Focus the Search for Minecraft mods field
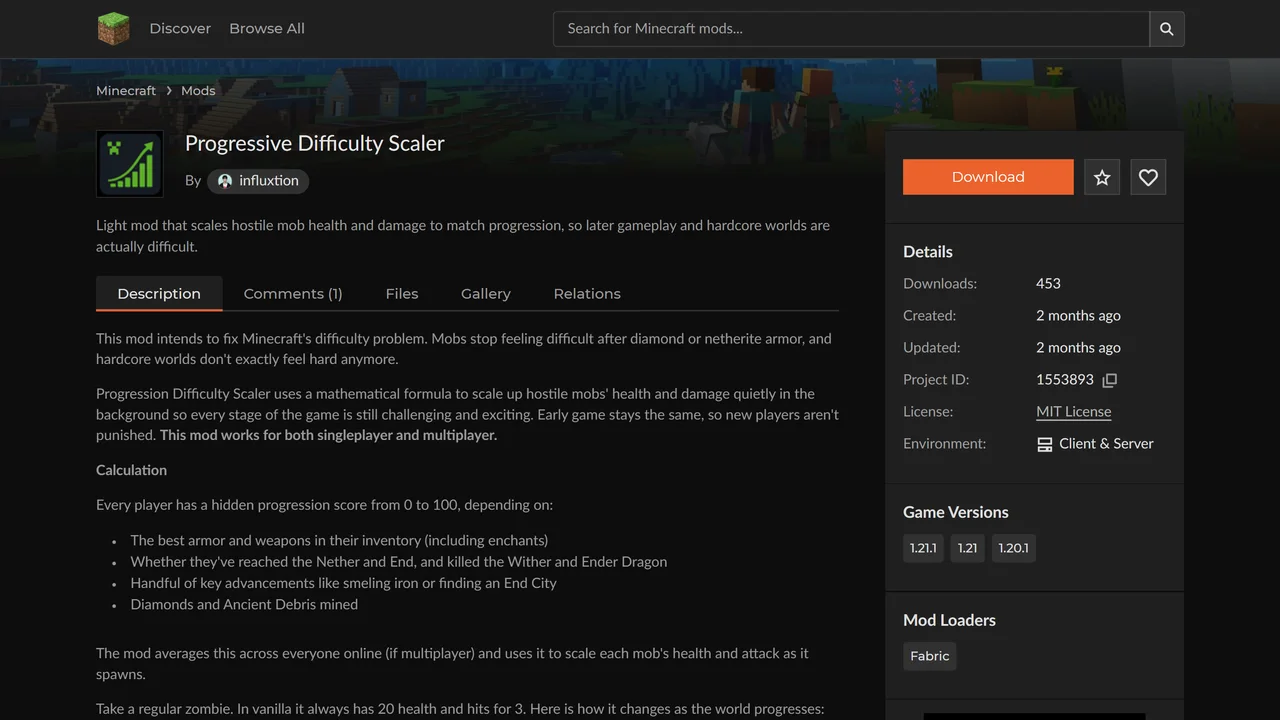The height and width of the screenshot is (720, 1280). tap(851, 29)
